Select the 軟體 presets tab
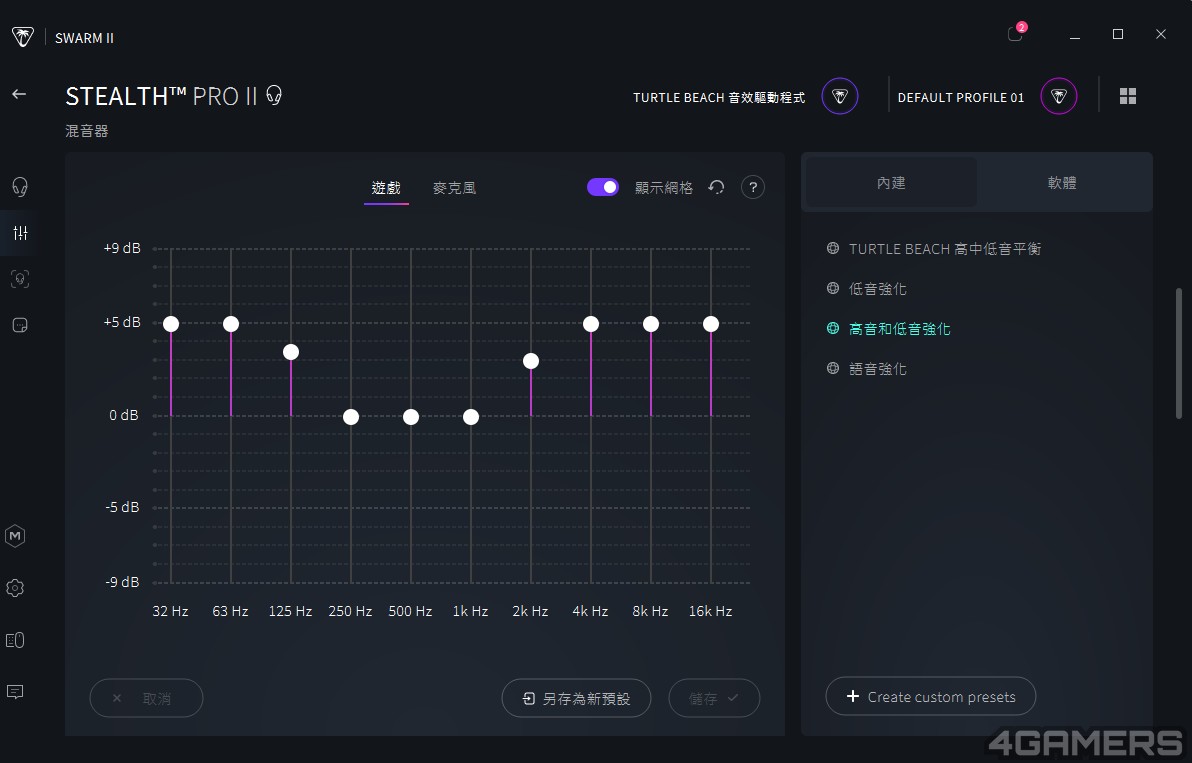 (1062, 182)
